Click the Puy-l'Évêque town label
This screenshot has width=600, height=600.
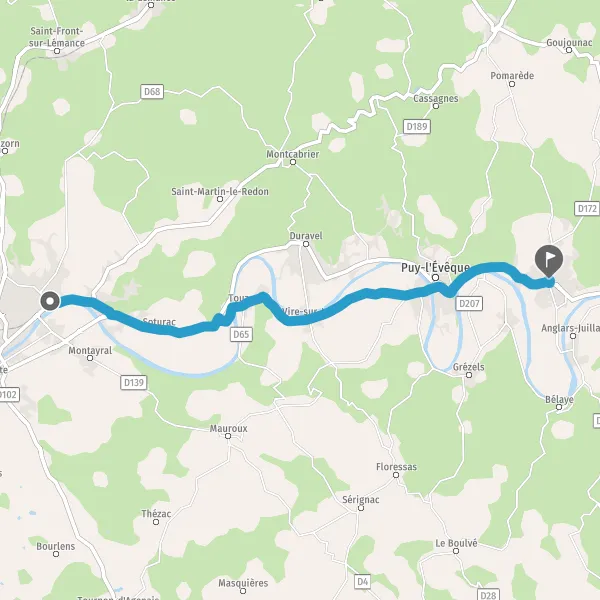point(435,267)
